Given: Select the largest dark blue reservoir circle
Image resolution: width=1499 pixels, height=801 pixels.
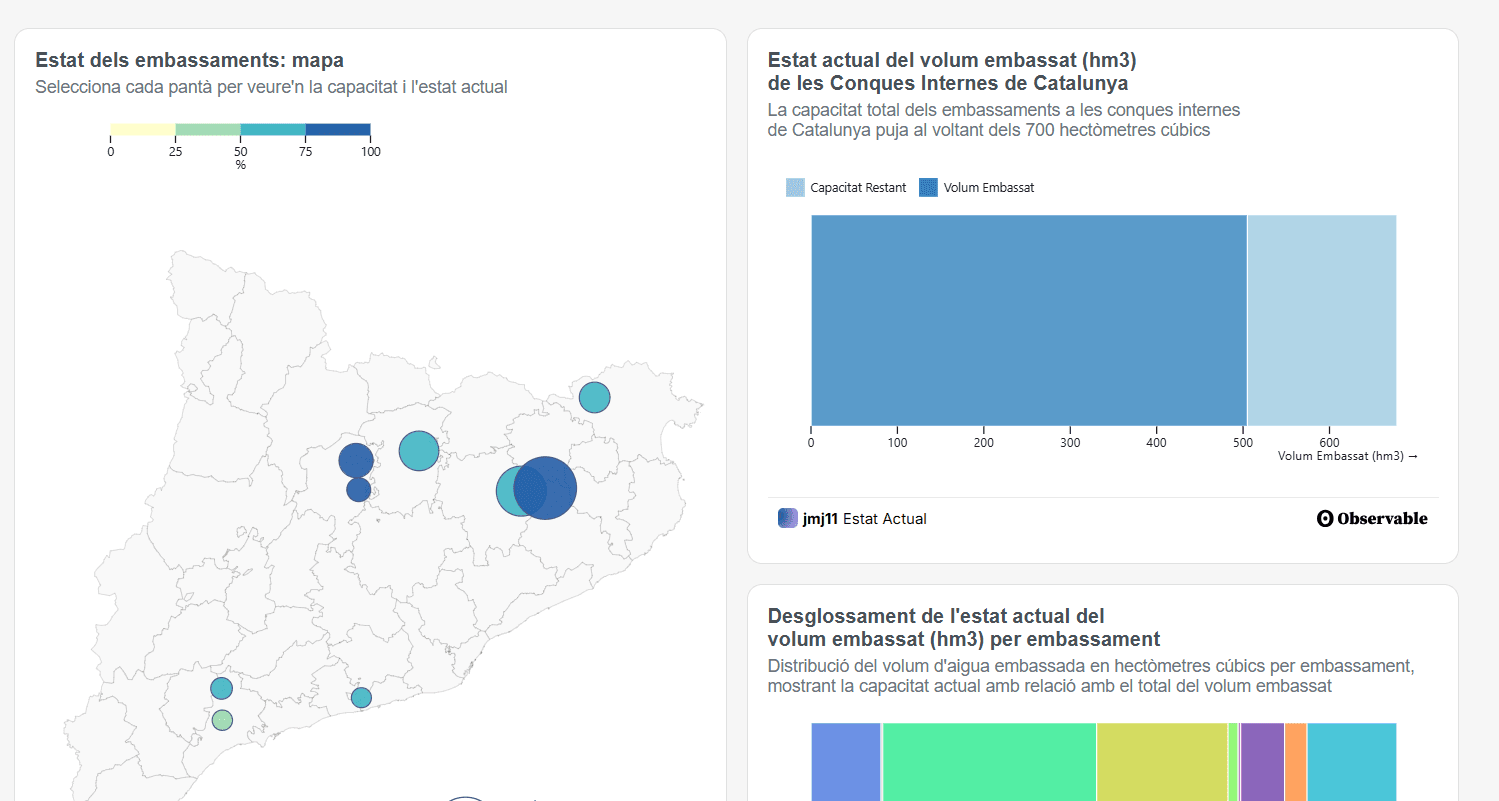Looking at the screenshot, I should (545, 488).
